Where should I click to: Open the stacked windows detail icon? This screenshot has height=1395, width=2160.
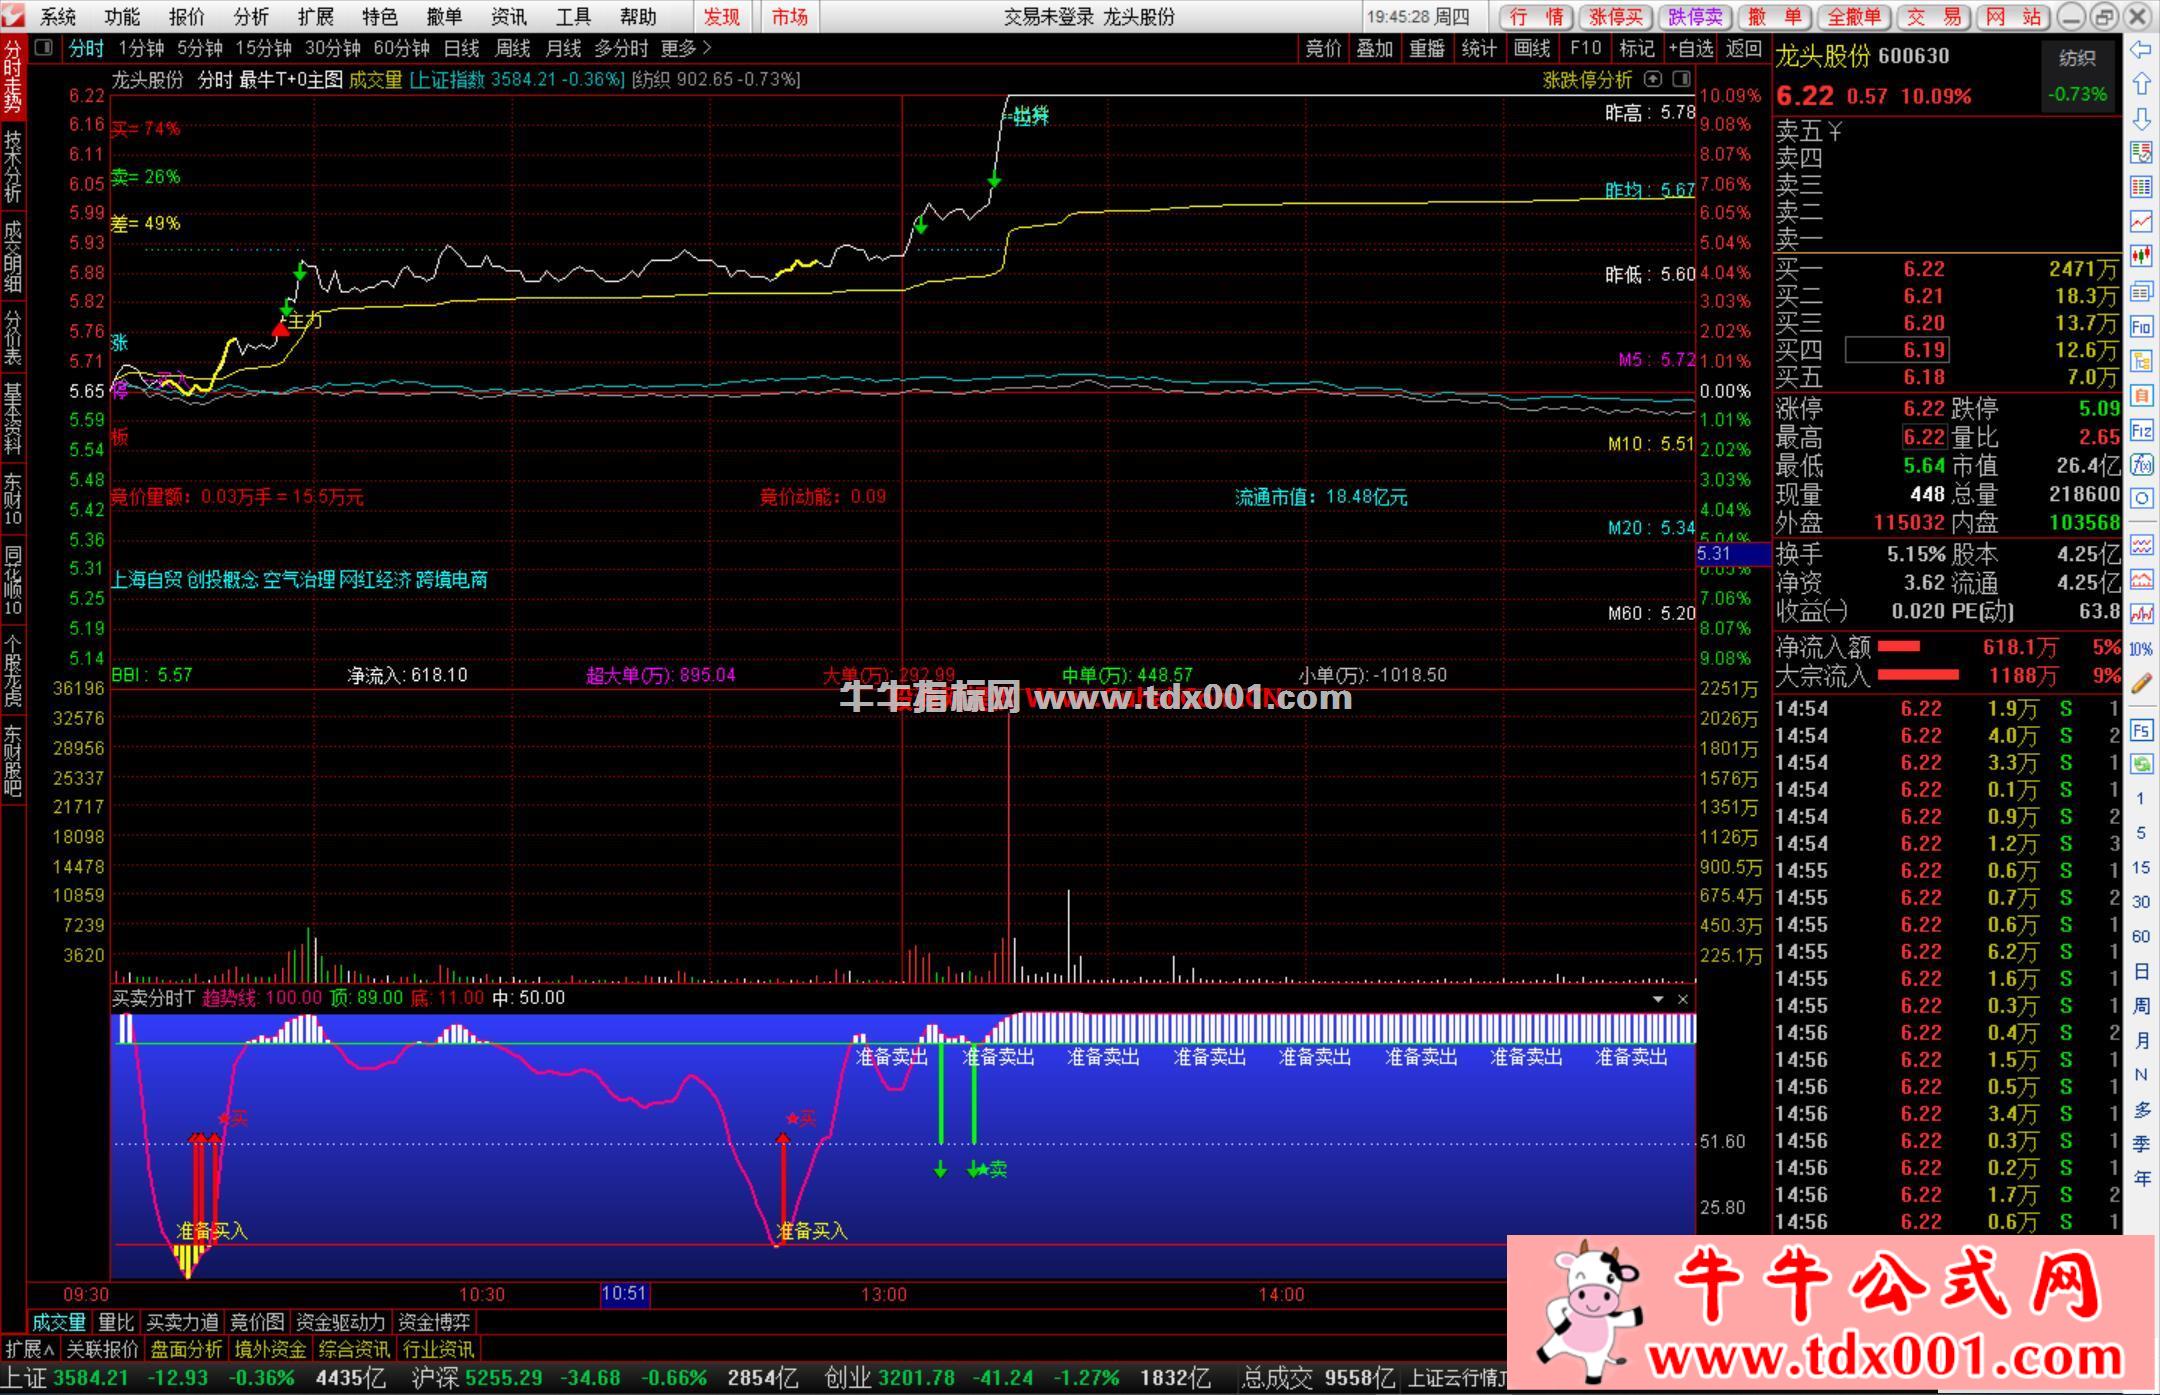[x=2141, y=292]
